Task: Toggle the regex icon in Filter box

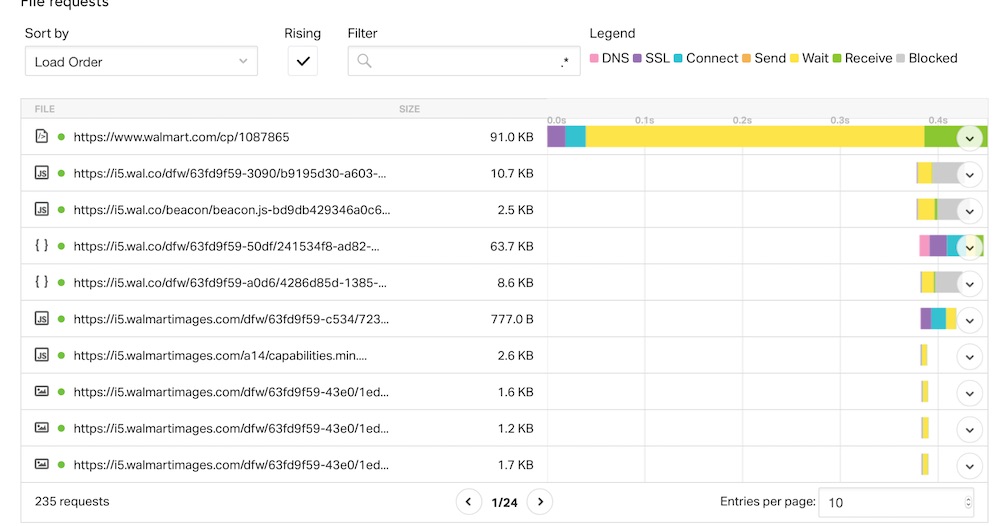Action: 564,62
